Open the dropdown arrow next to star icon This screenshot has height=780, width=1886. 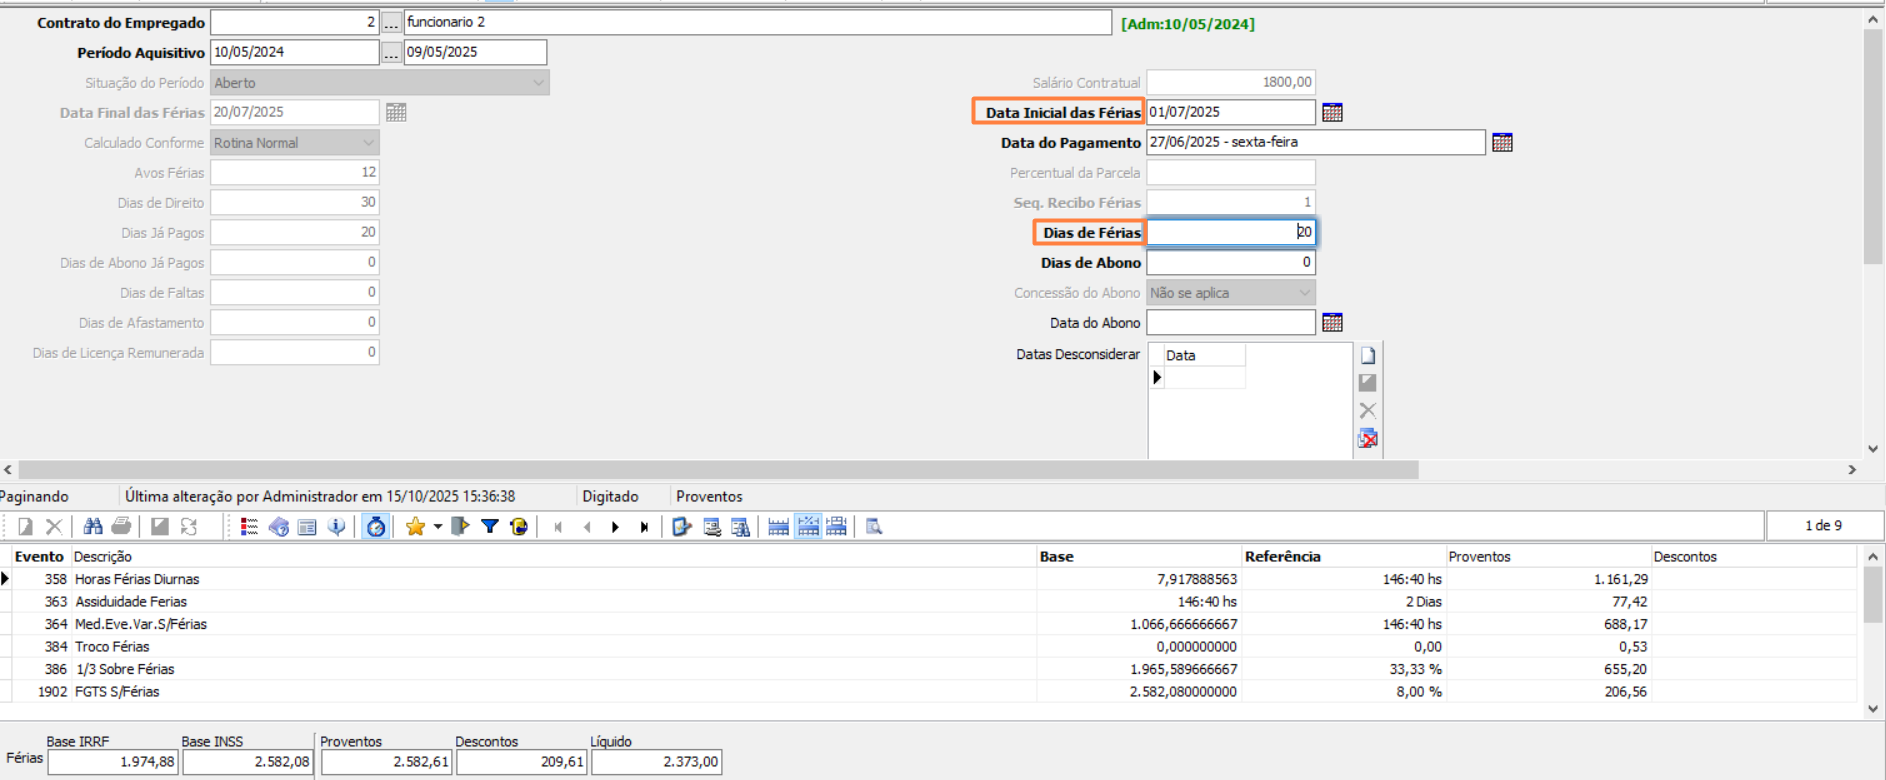pyautogui.click(x=438, y=527)
